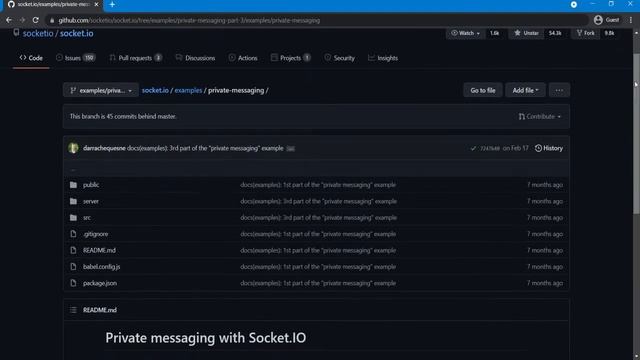The image size is (640, 360).
Task: Open the Discussions tab
Action: tap(195, 58)
